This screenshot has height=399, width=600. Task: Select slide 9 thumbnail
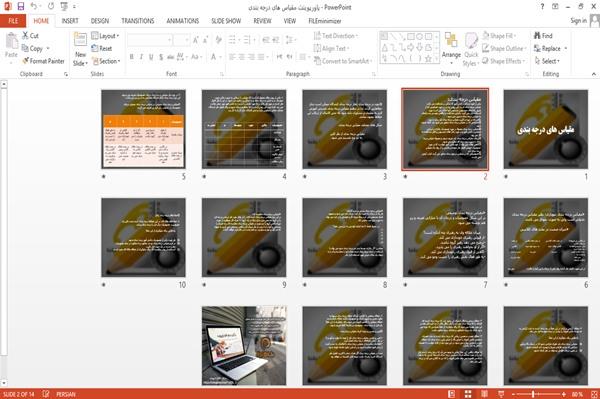click(x=244, y=237)
